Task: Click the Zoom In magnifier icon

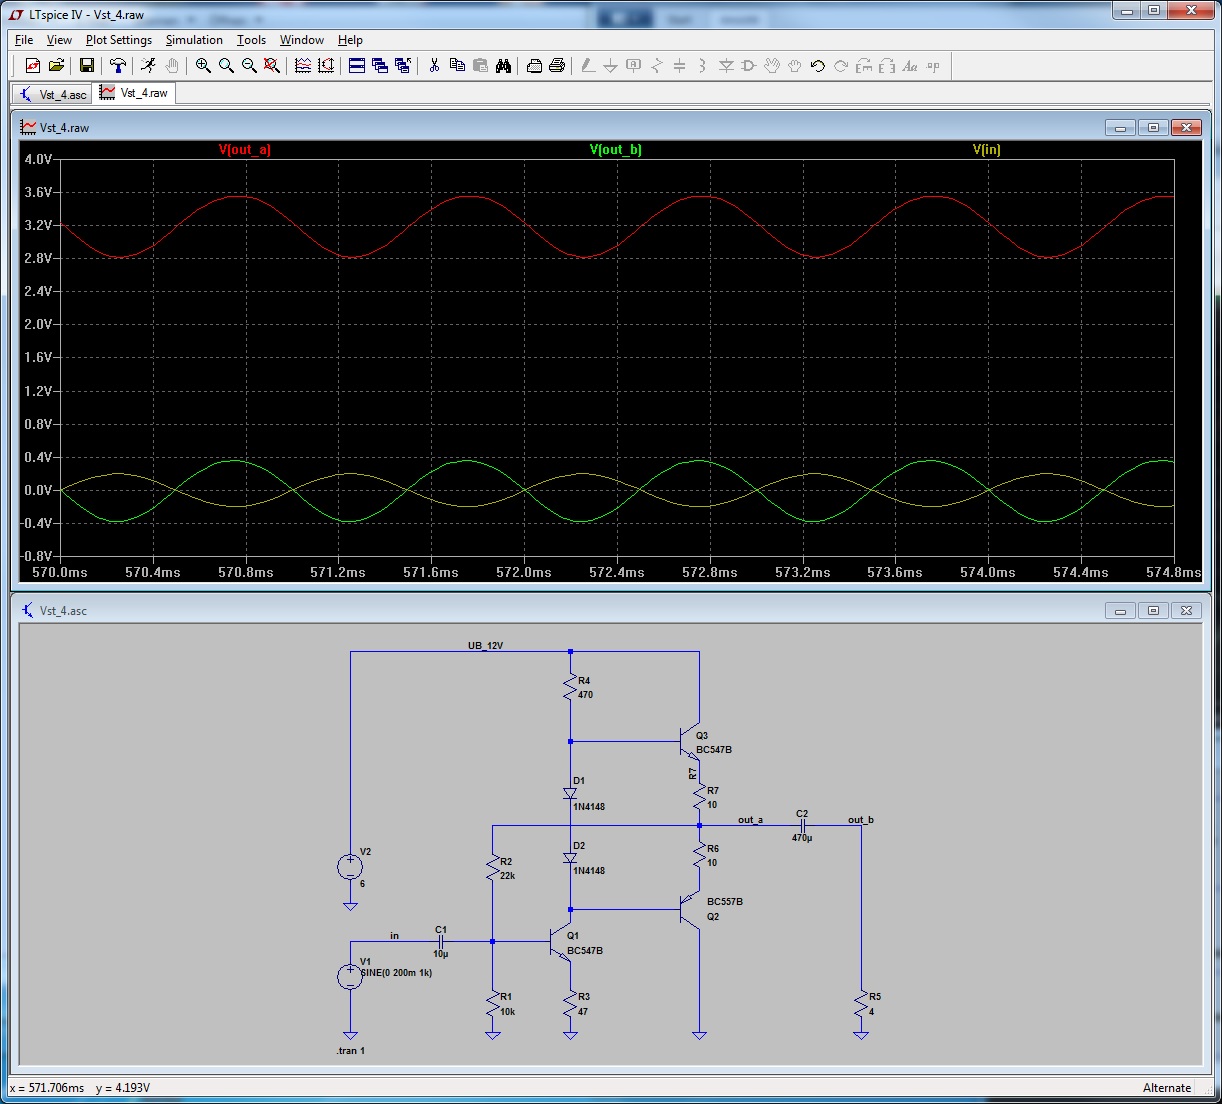Action: tap(203, 66)
